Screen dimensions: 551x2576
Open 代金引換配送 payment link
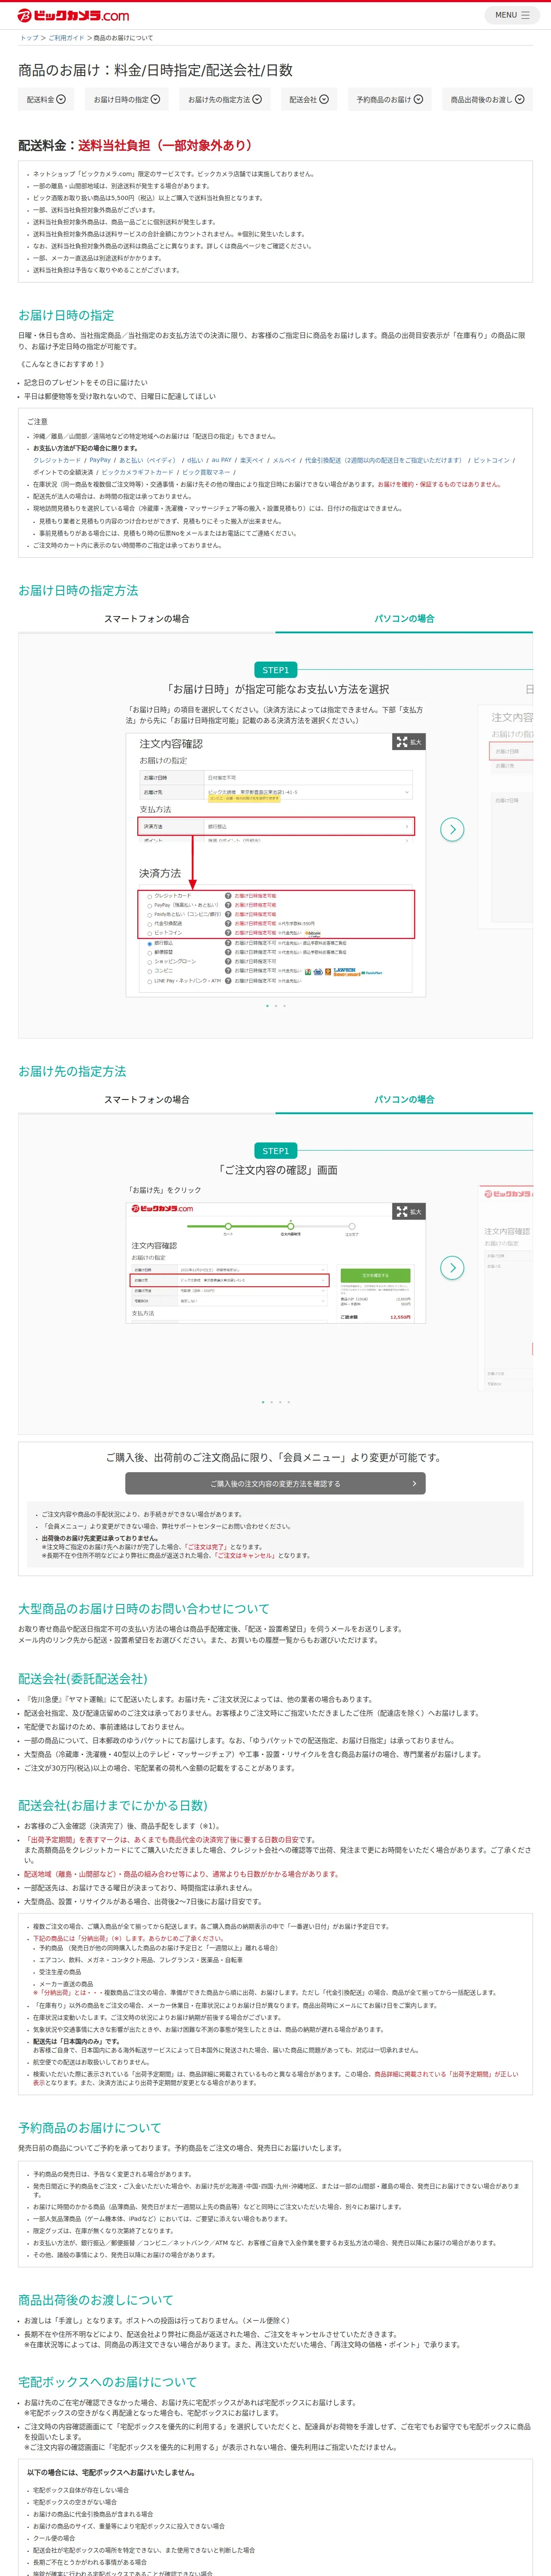pyautogui.click(x=385, y=460)
